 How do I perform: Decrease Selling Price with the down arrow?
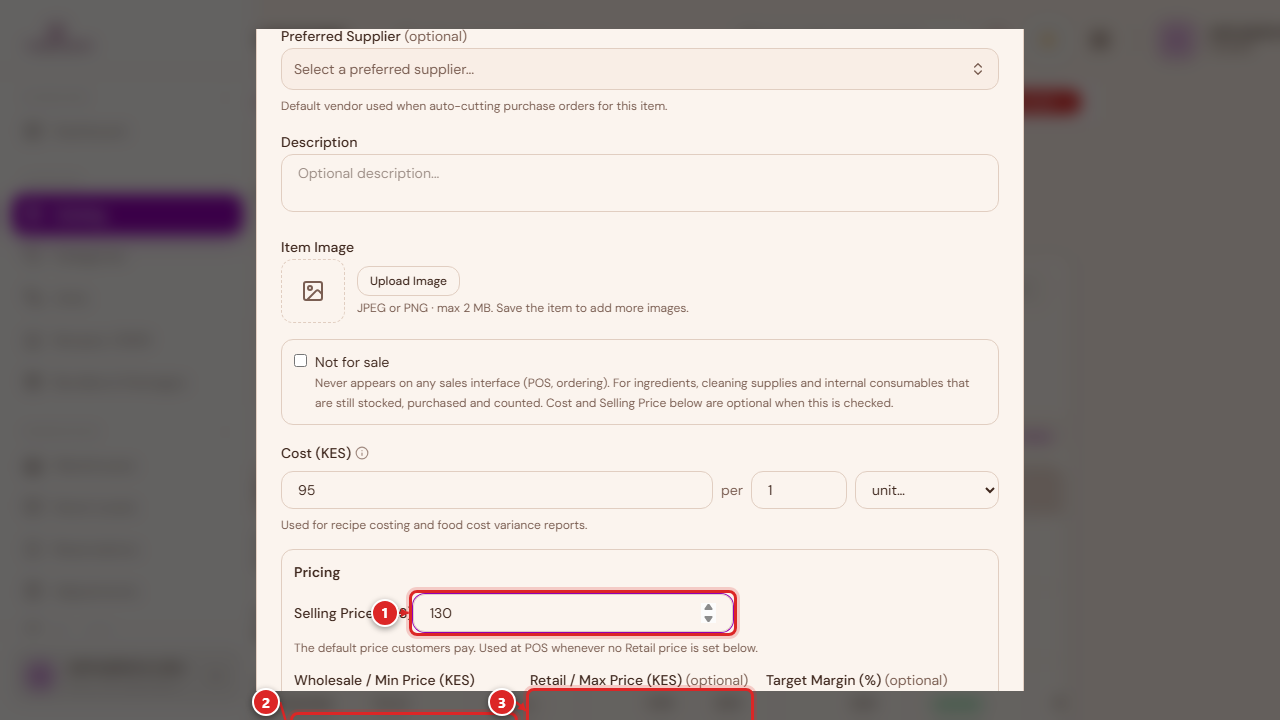coord(708,619)
